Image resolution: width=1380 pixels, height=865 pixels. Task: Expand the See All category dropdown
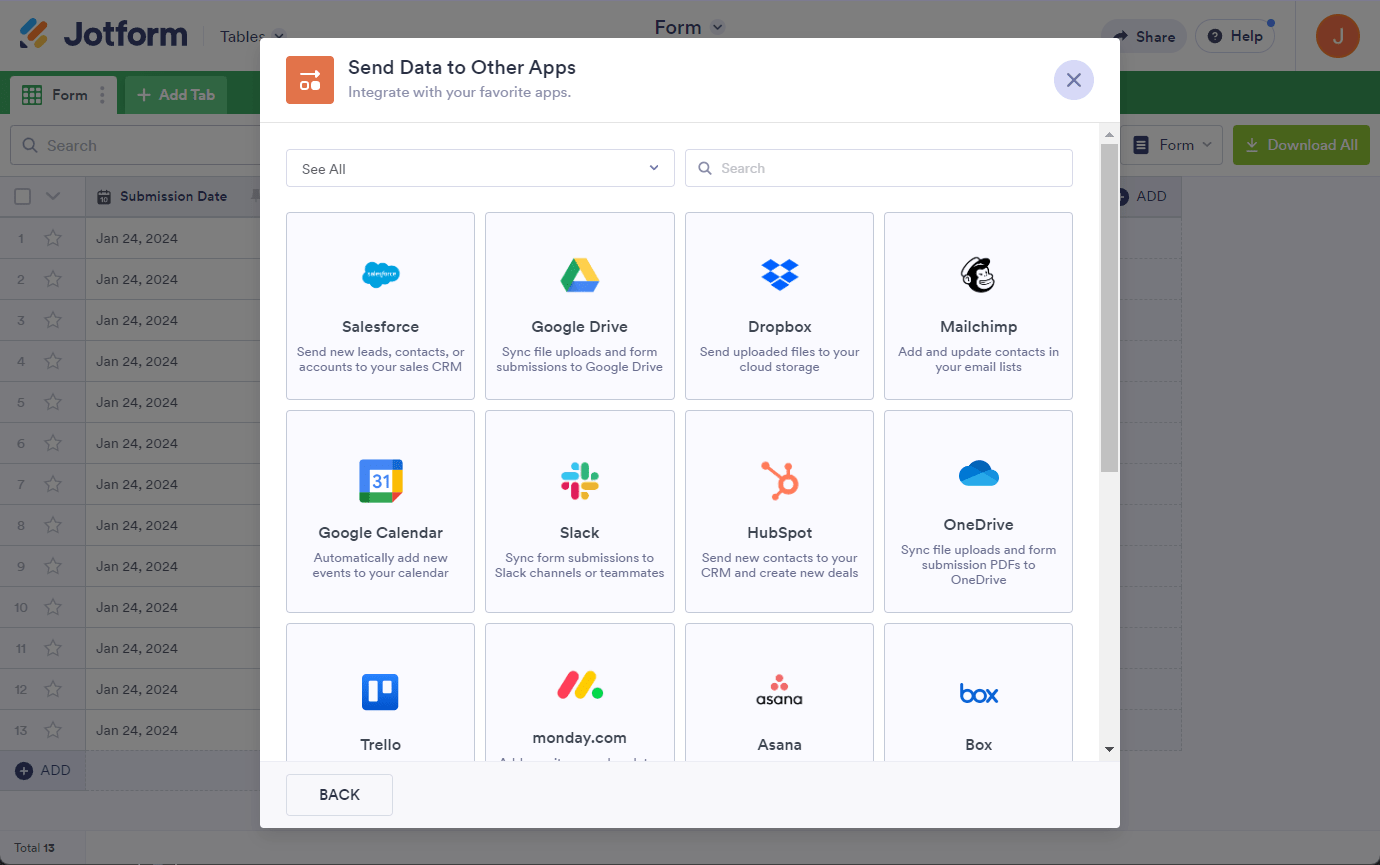pyautogui.click(x=480, y=169)
